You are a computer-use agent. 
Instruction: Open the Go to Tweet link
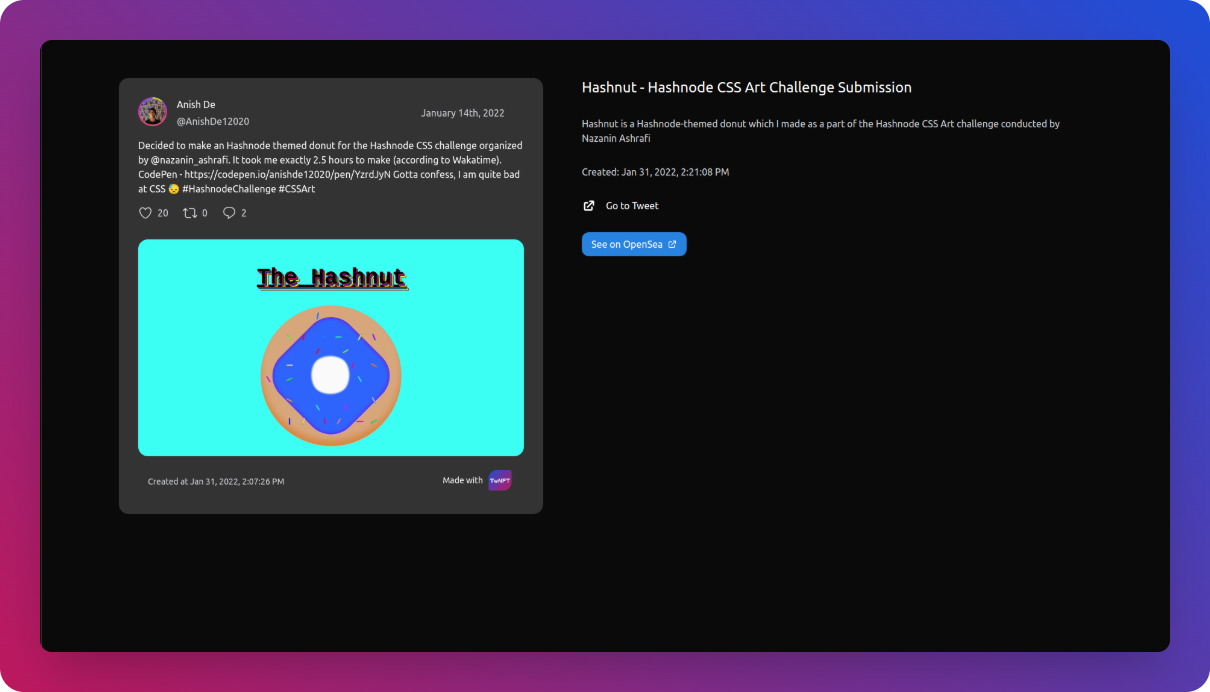pyautogui.click(x=632, y=206)
